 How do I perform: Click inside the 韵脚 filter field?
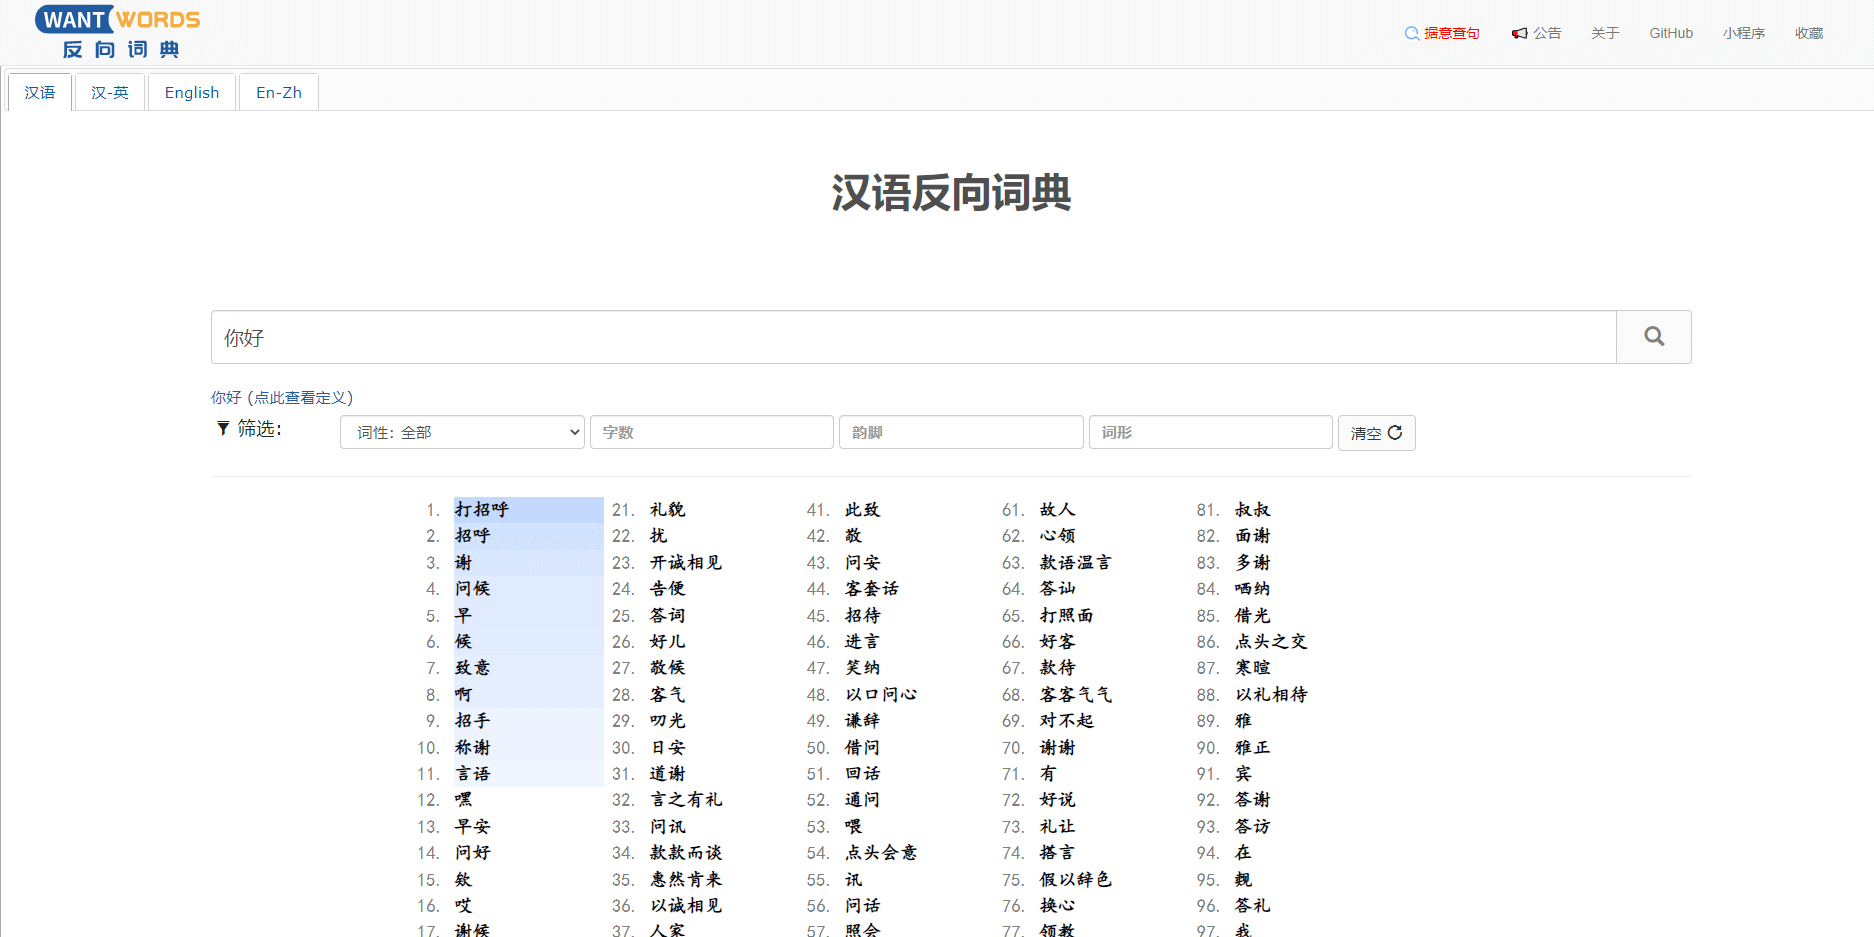point(960,432)
